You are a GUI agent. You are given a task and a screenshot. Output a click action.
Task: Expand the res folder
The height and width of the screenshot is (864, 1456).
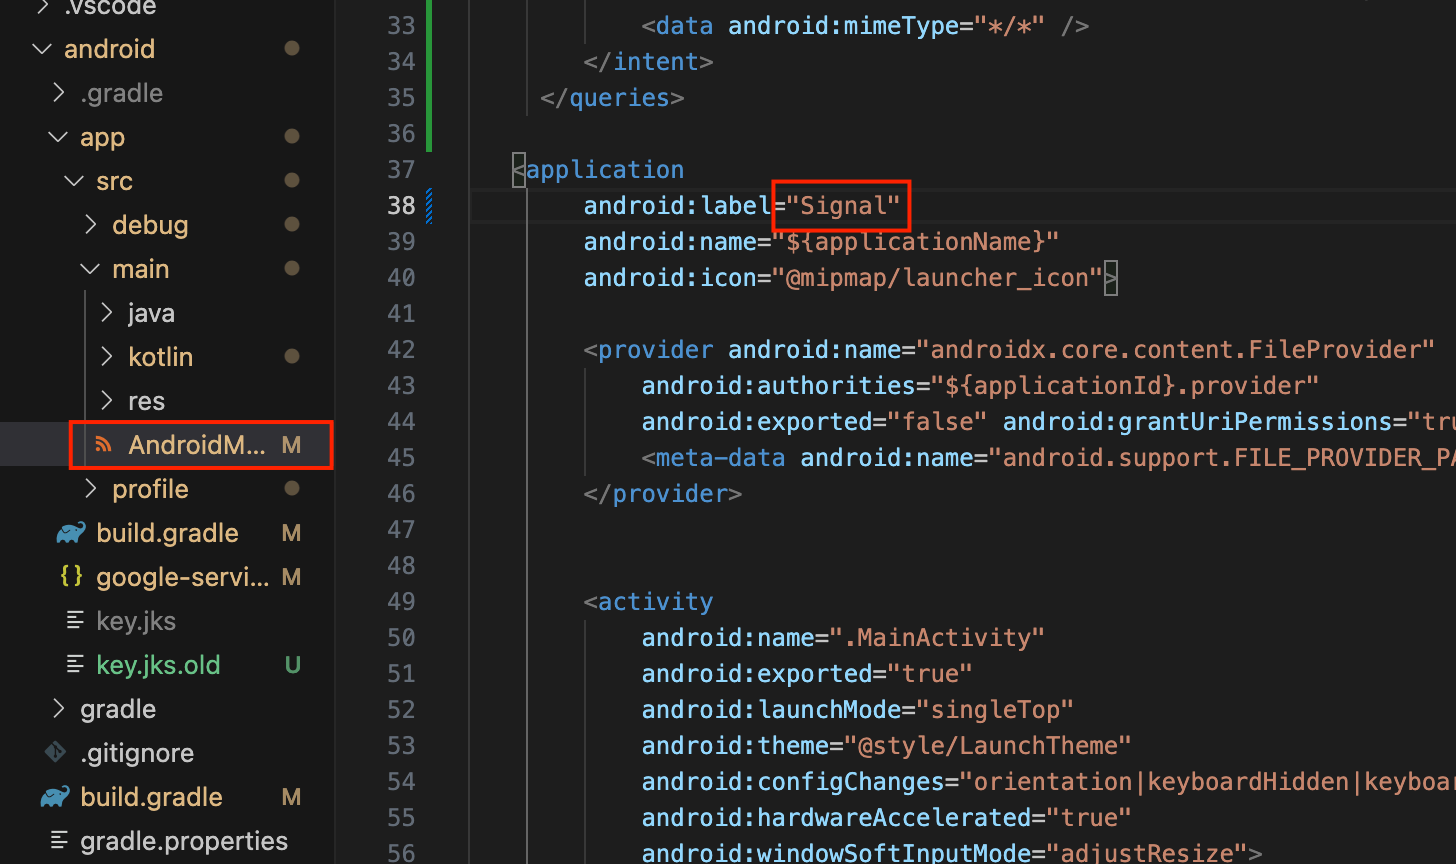107,401
